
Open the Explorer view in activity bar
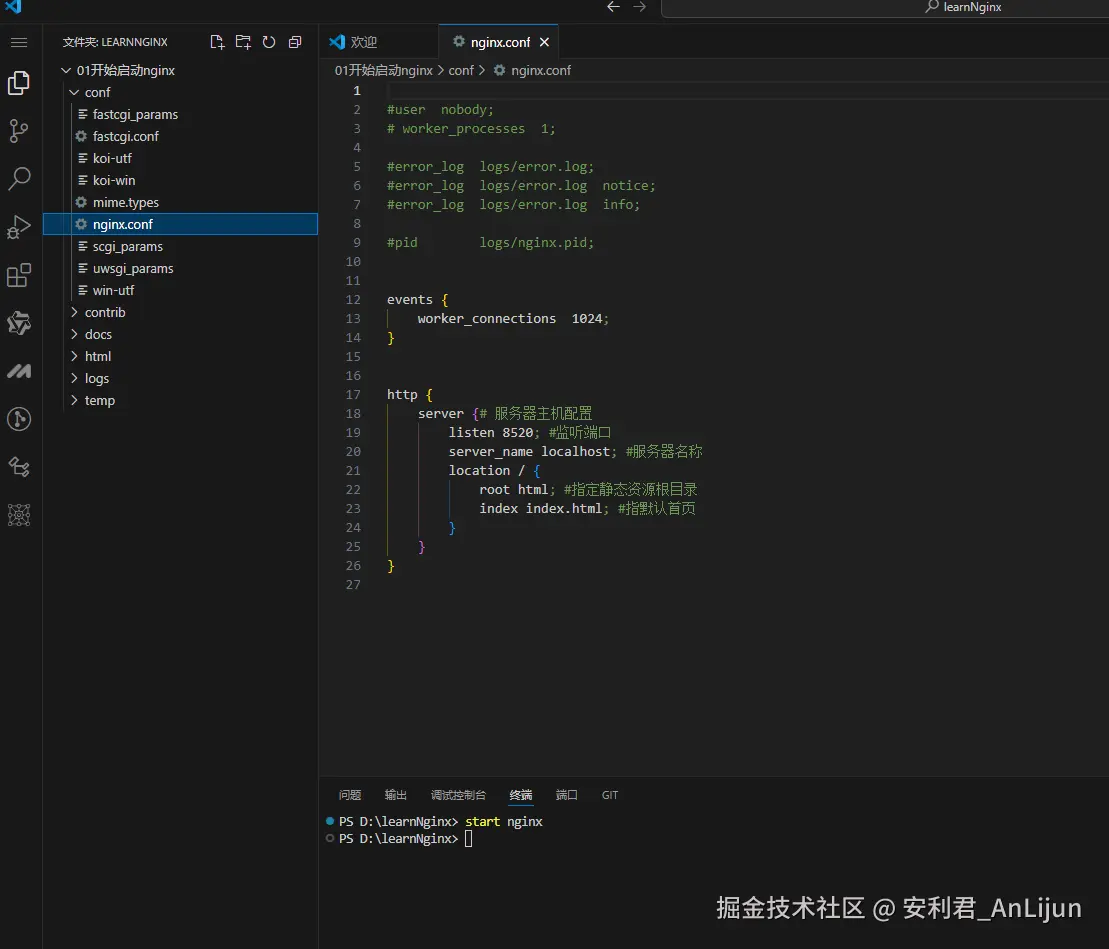point(19,83)
